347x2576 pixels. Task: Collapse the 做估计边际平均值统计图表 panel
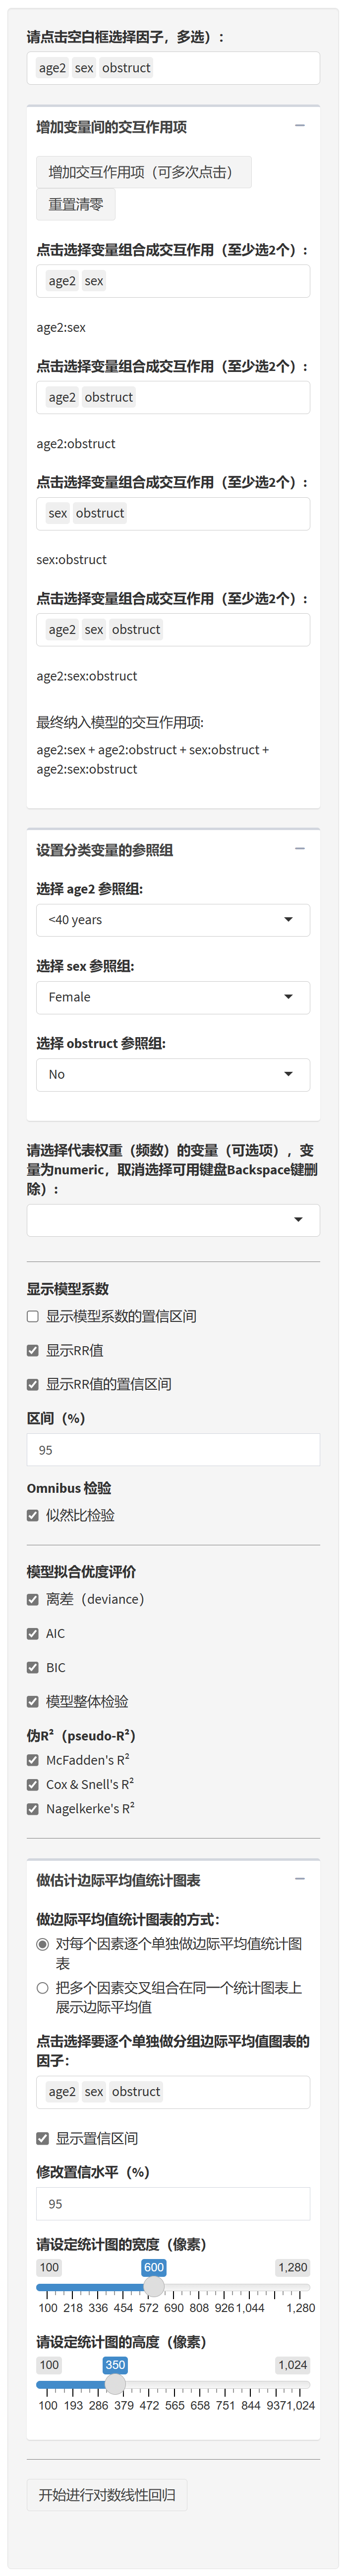coord(299,1879)
